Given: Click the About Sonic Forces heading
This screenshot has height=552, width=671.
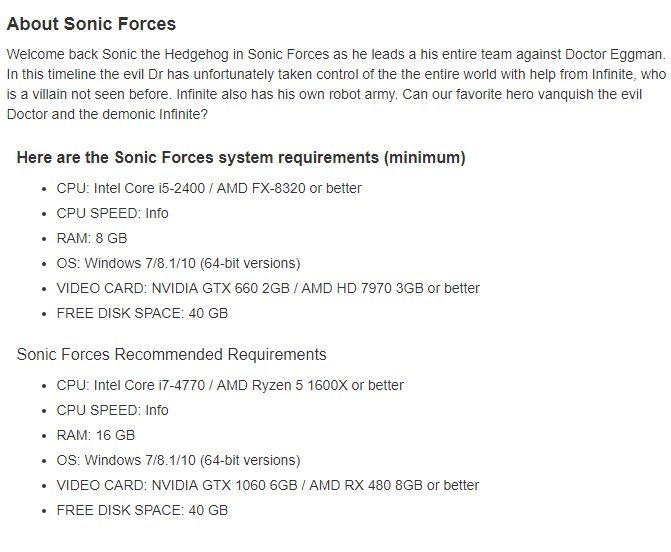Looking at the screenshot, I should click(x=91, y=23).
